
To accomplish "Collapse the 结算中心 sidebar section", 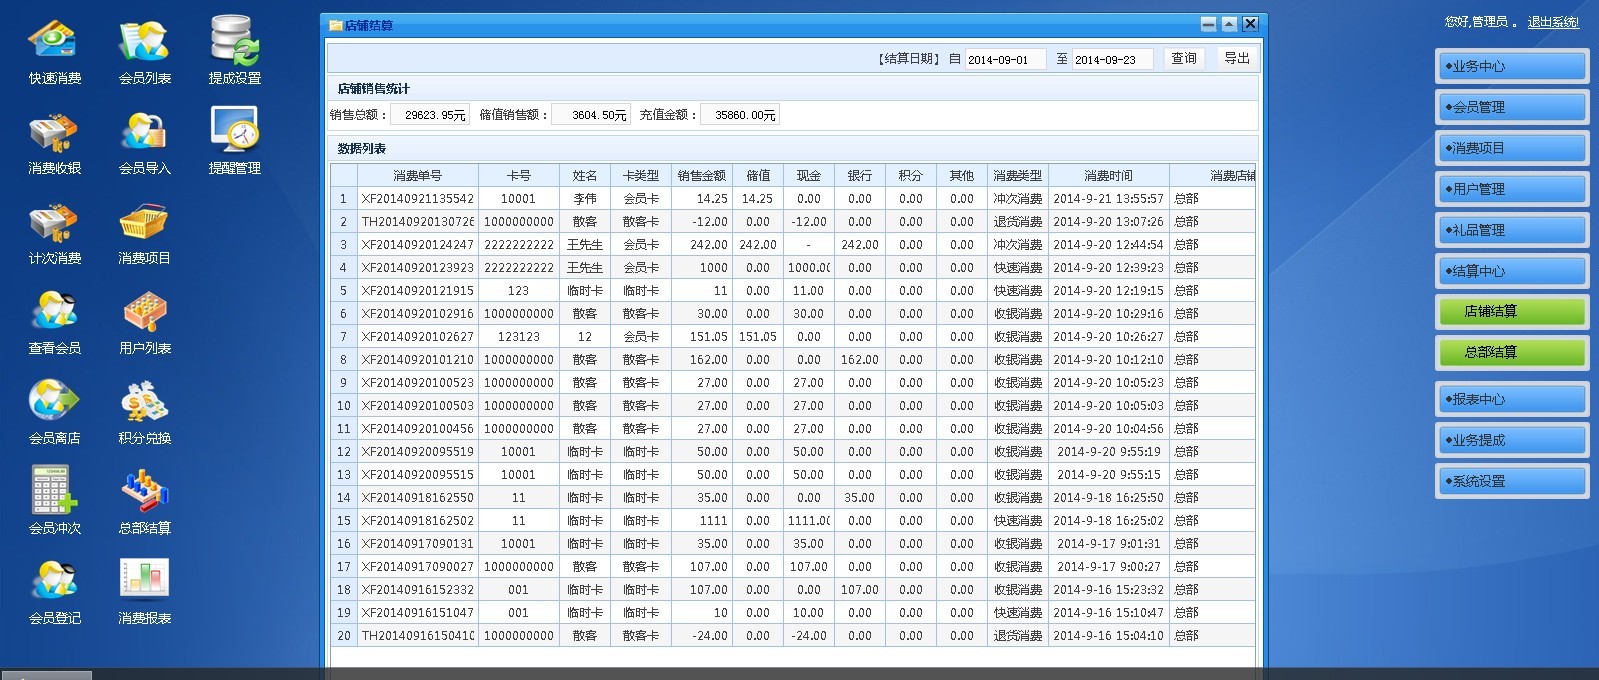I will tap(1511, 271).
